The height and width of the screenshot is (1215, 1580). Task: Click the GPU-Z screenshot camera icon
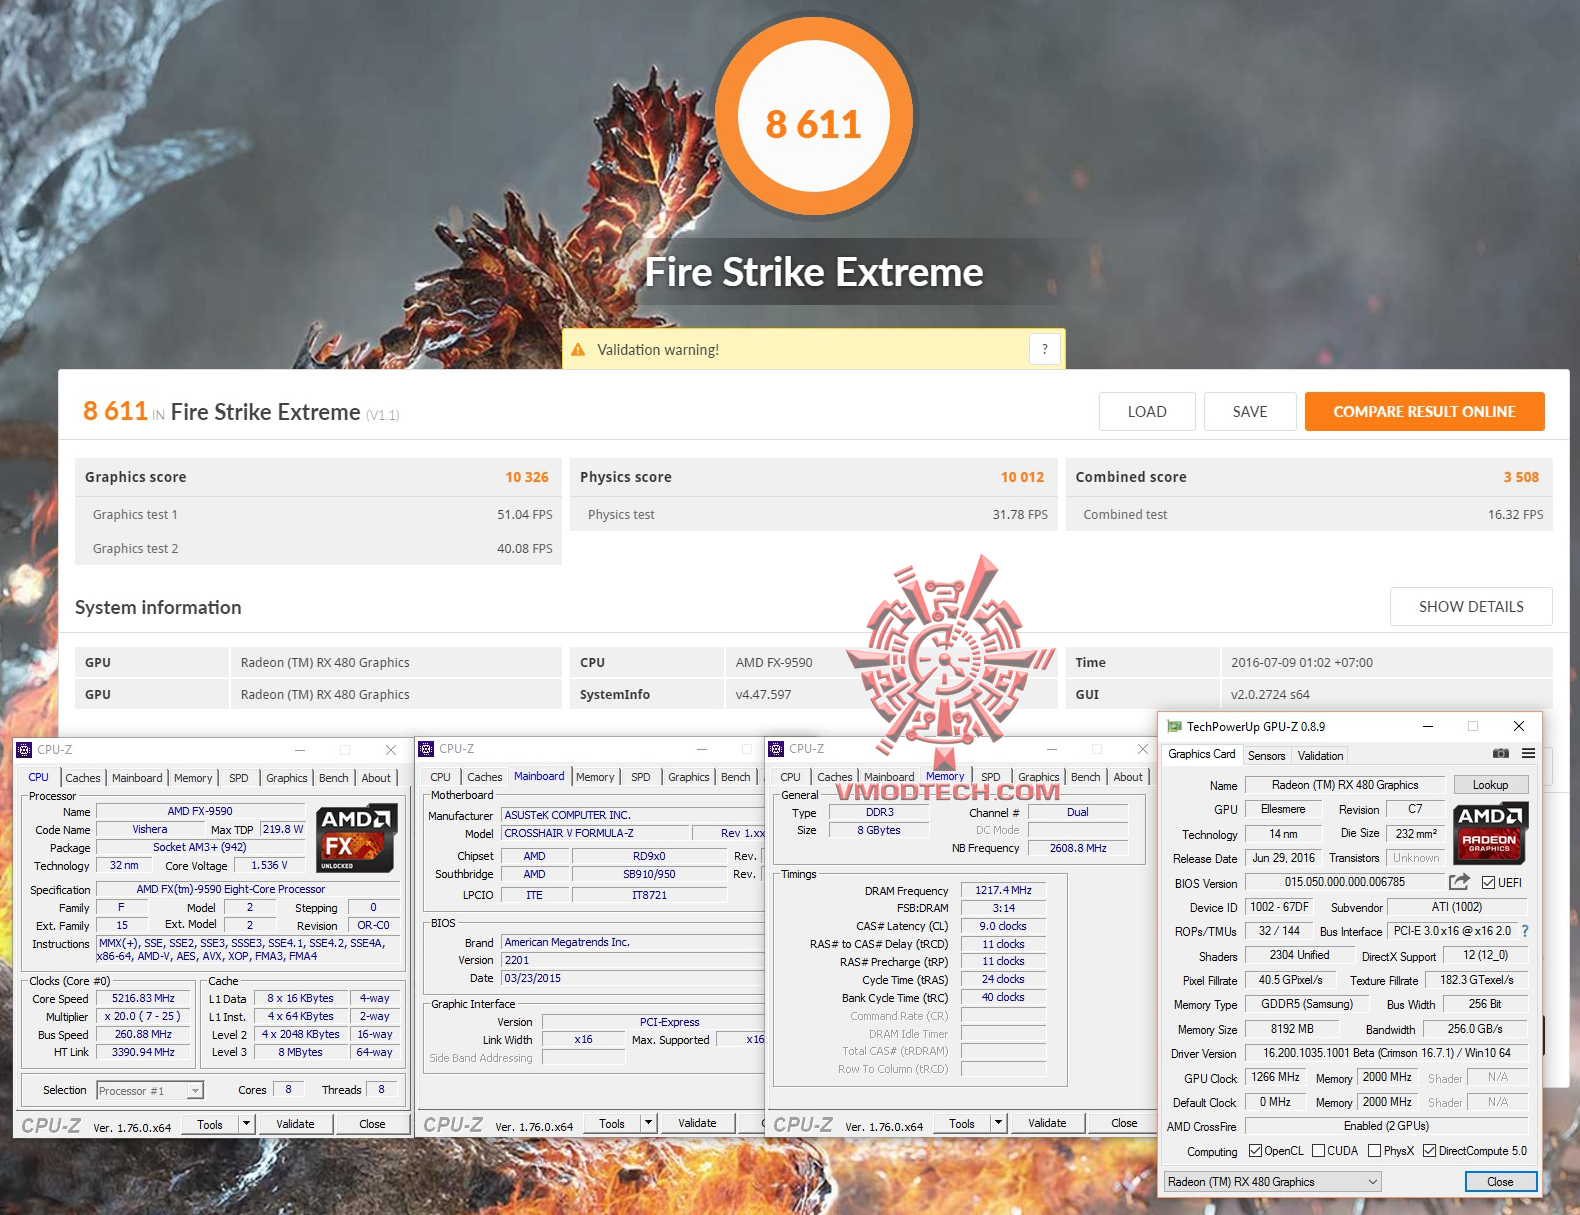[x=1500, y=753]
